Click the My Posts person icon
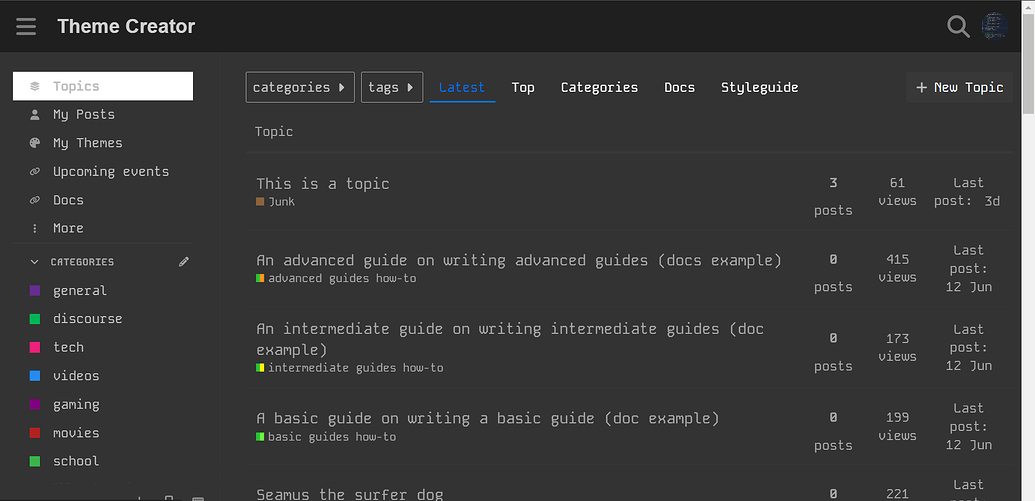This screenshot has width=1035, height=501. click(35, 115)
